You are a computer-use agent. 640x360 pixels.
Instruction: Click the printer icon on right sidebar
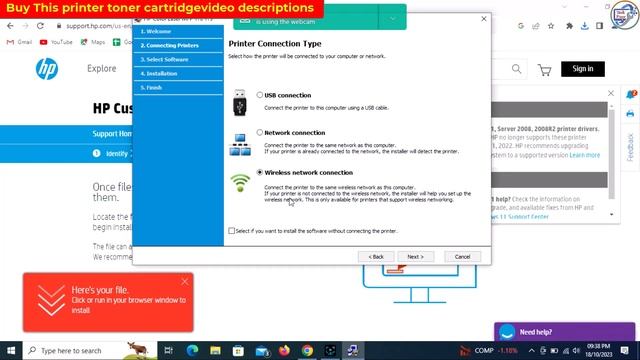(x=630, y=113)
